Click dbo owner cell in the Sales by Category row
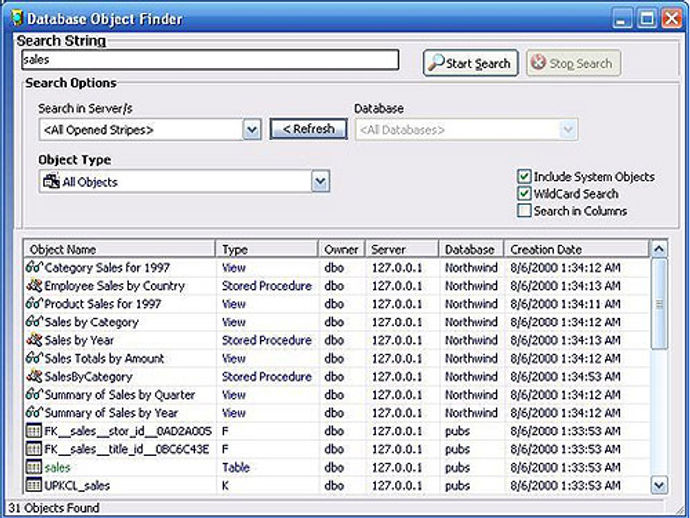 click(x=334, y=322)
